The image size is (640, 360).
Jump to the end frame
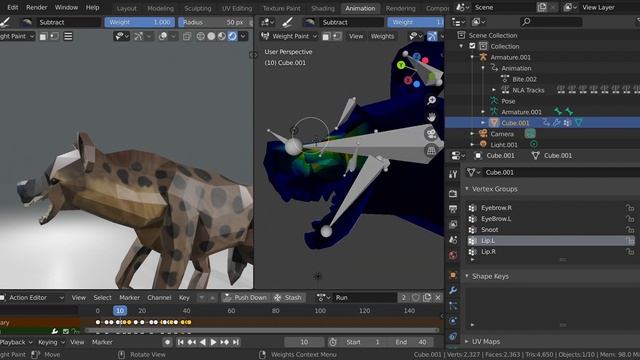tap(236, 342)
